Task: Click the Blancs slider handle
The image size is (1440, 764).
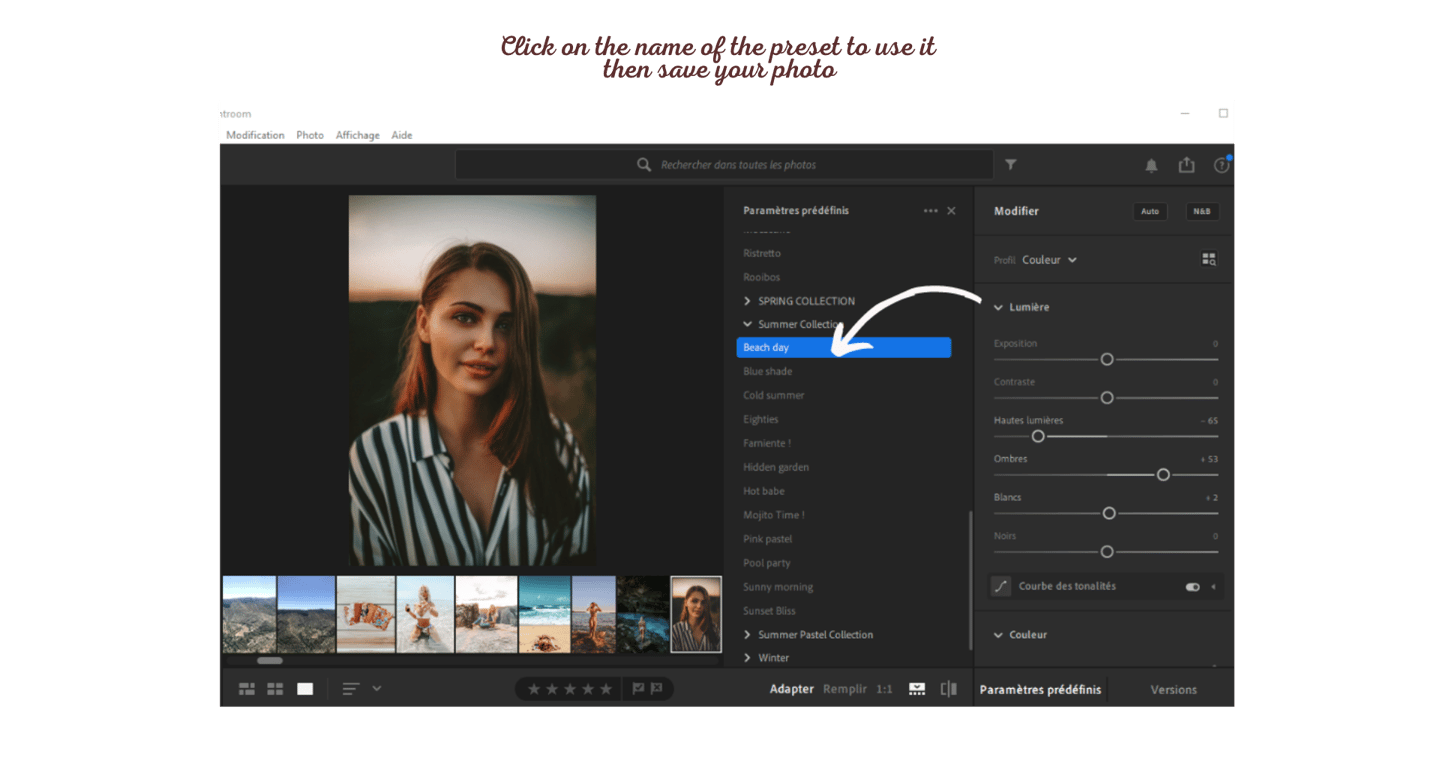Action: tap(1109, 513)
